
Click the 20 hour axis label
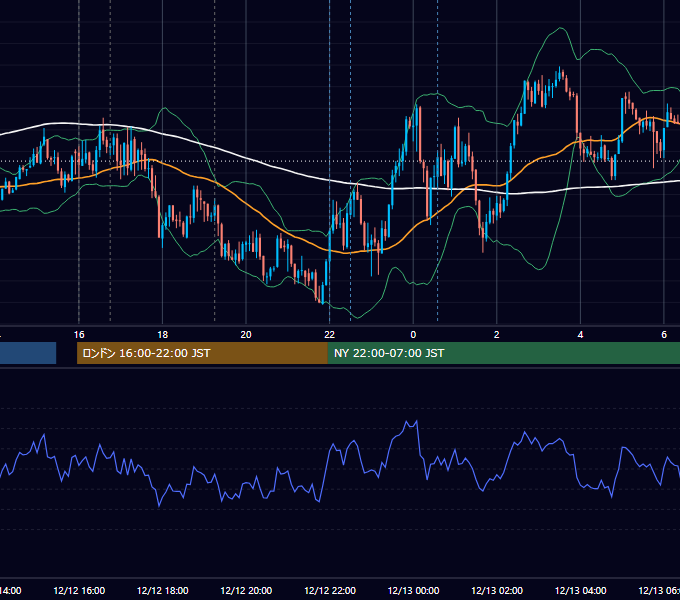[246, 335]
